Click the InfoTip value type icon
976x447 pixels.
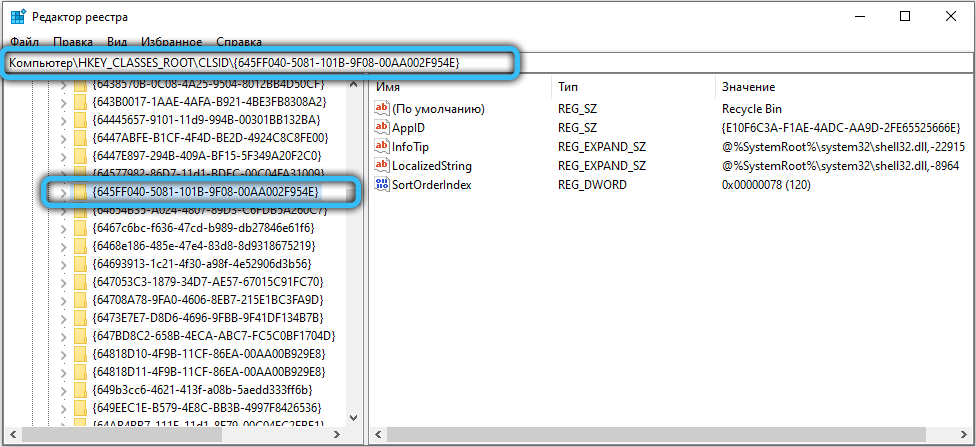(x=381, y=146)
